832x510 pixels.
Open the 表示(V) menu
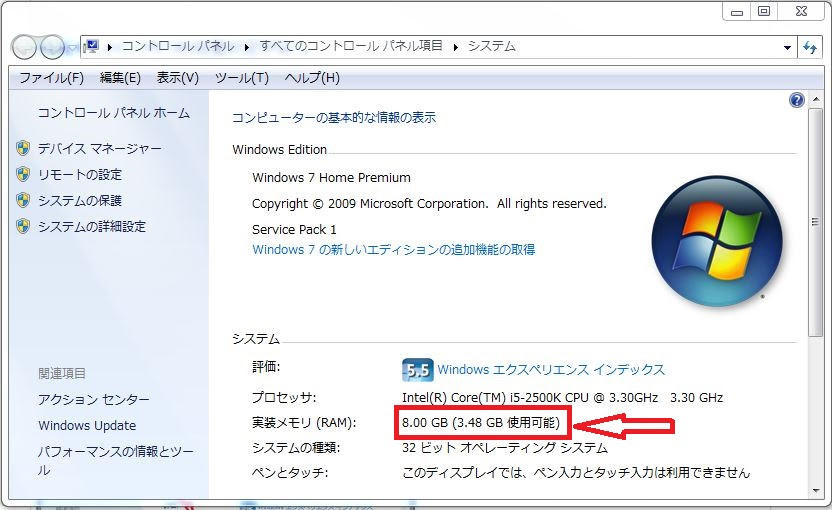click(x=177, y=78)
